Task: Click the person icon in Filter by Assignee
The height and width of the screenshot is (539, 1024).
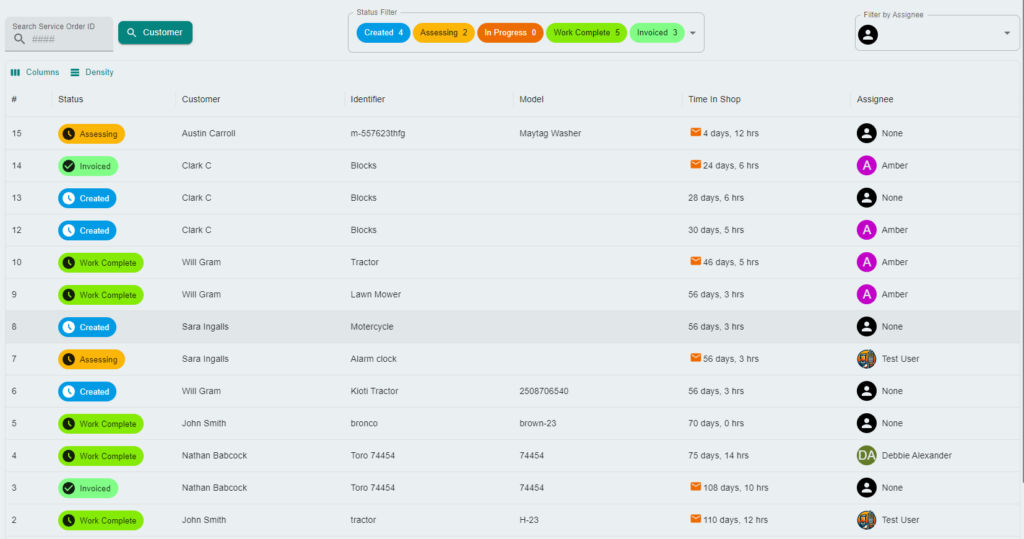Action: (868, 35)
